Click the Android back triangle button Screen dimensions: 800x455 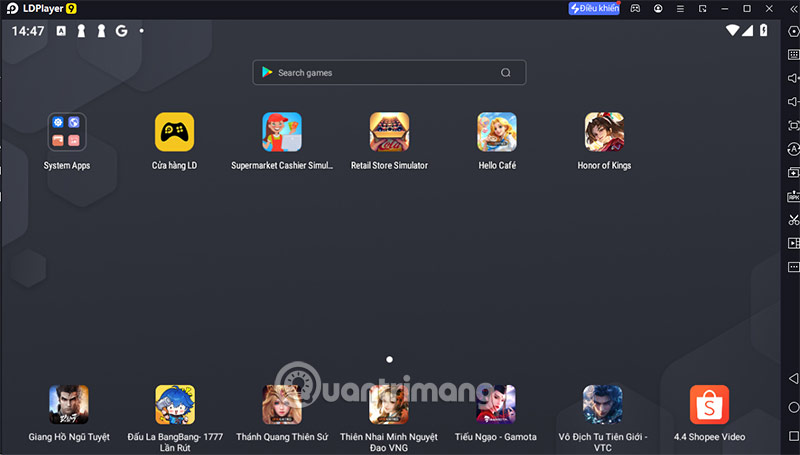(x=793, y=378)
